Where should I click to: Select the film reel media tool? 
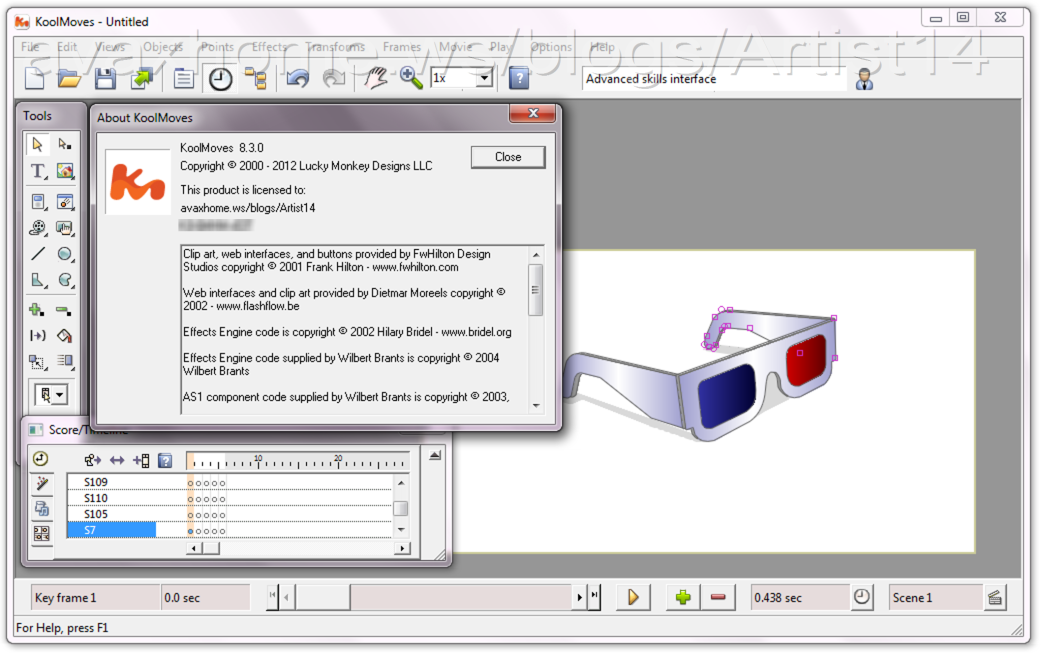click(38, 228)
